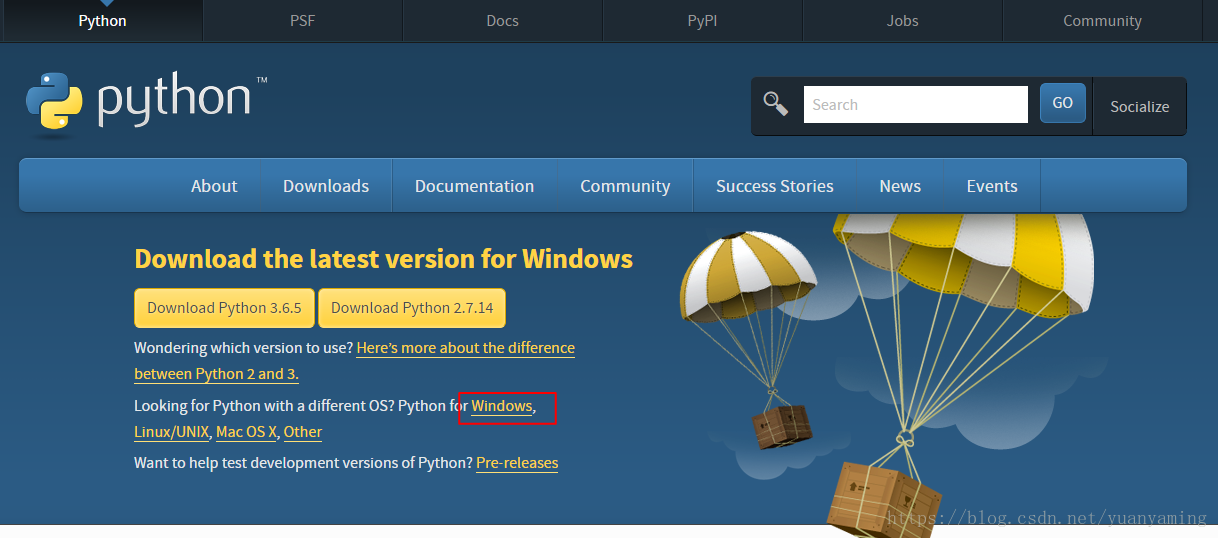Switch to the Python top tab
Viewport: 1218px width, 538px height.
pos(102,21)
